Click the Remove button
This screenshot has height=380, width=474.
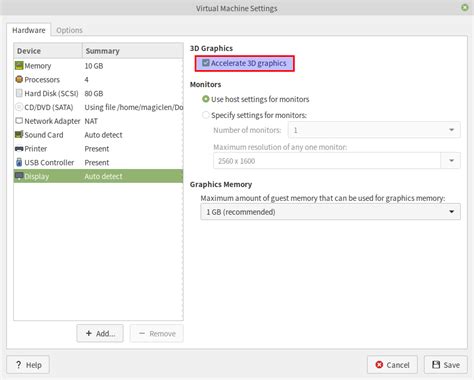pyautogui.click(x=157, y=333)
